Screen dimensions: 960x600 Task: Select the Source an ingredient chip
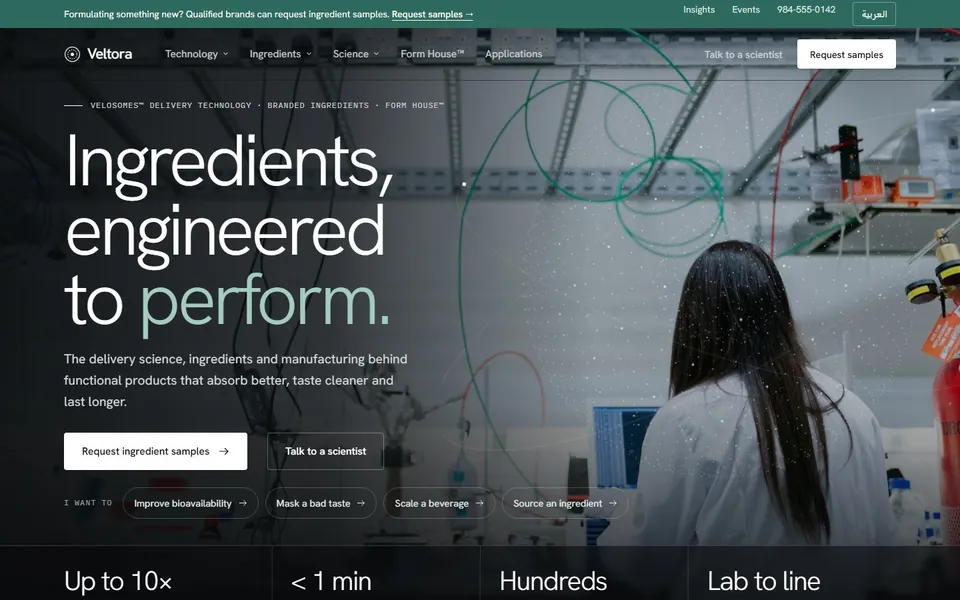coord(564,503)
